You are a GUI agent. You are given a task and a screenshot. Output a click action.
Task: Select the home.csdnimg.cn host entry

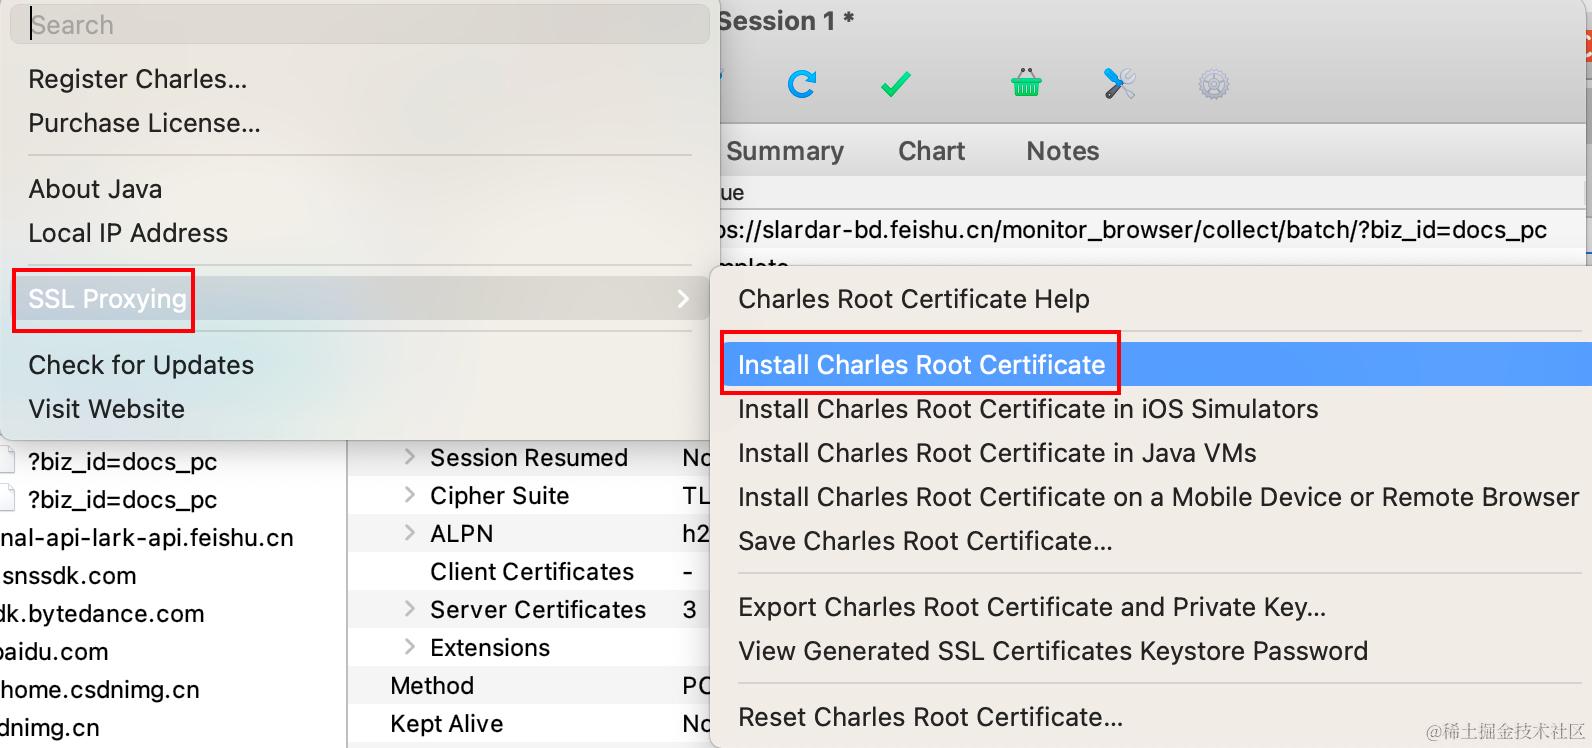point(100,689)
